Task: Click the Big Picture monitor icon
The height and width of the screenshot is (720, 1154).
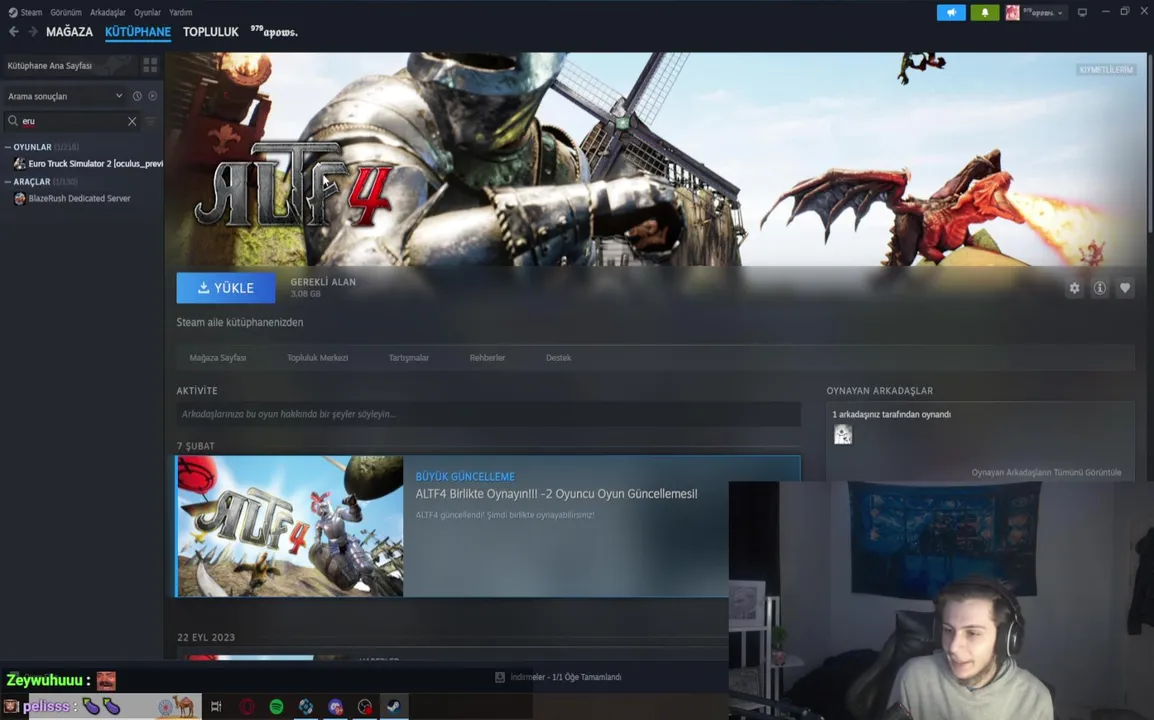Action: click(x=1082, y=13)
